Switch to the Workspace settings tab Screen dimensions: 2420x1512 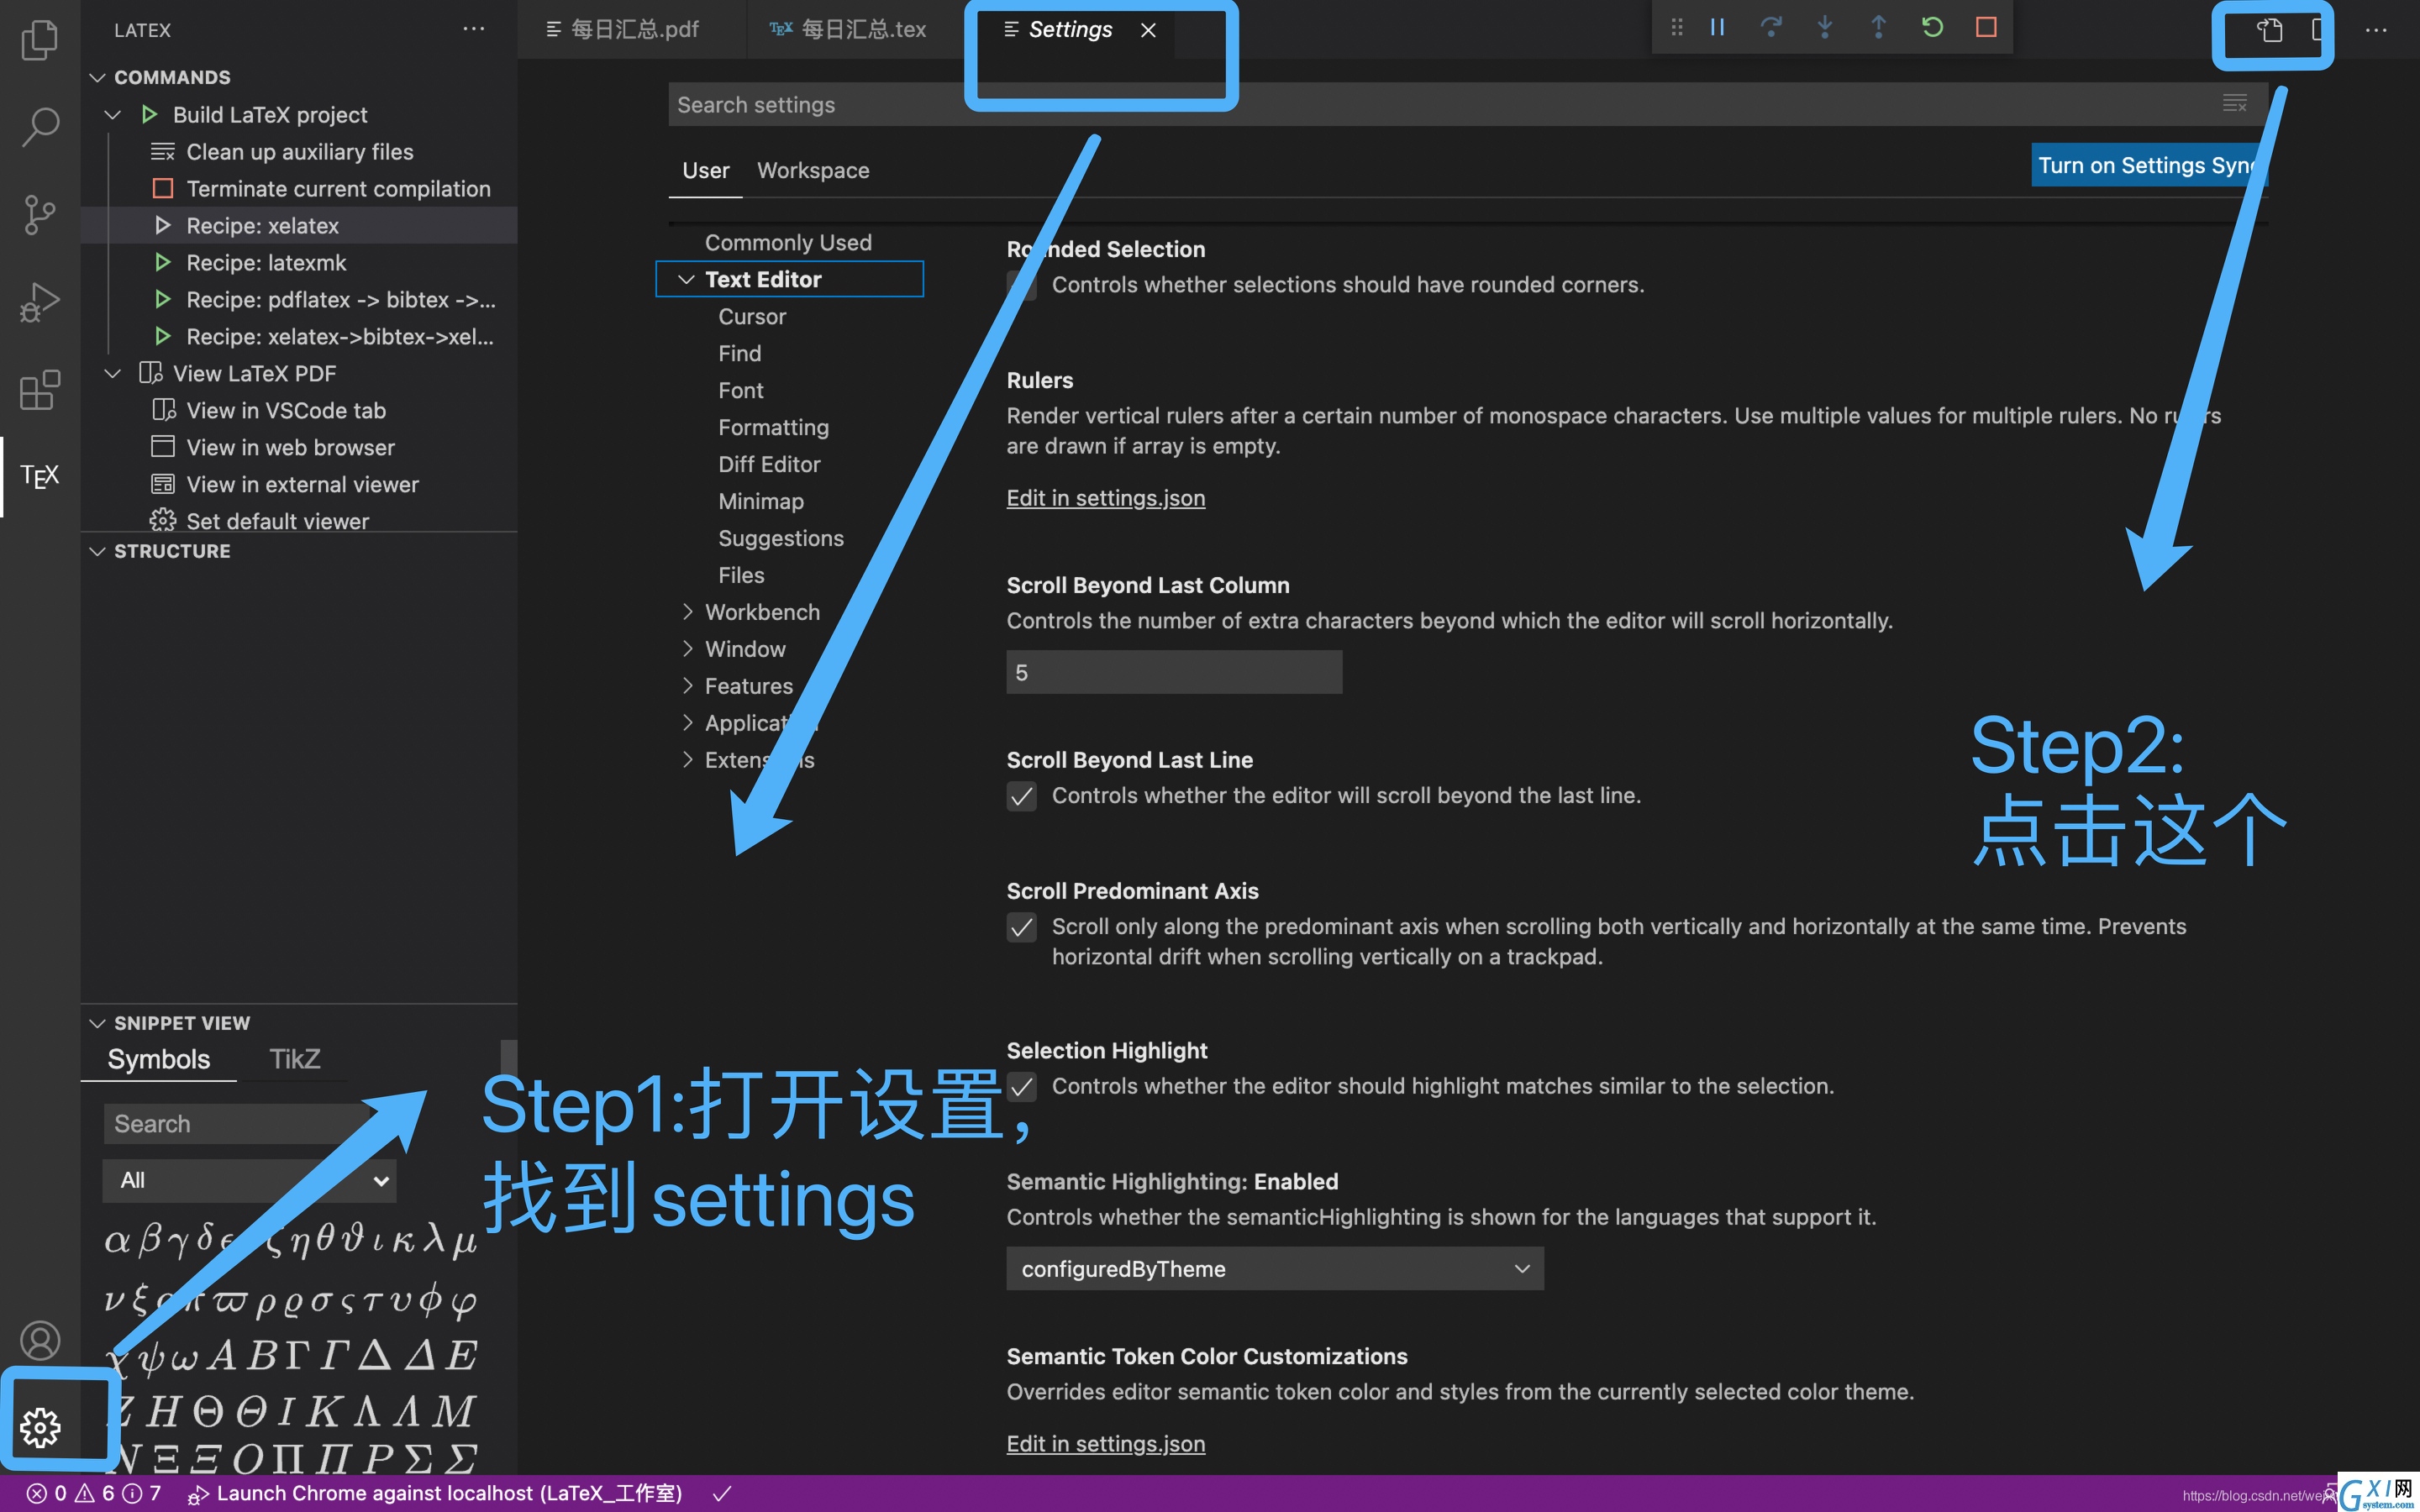coord(812,169)
